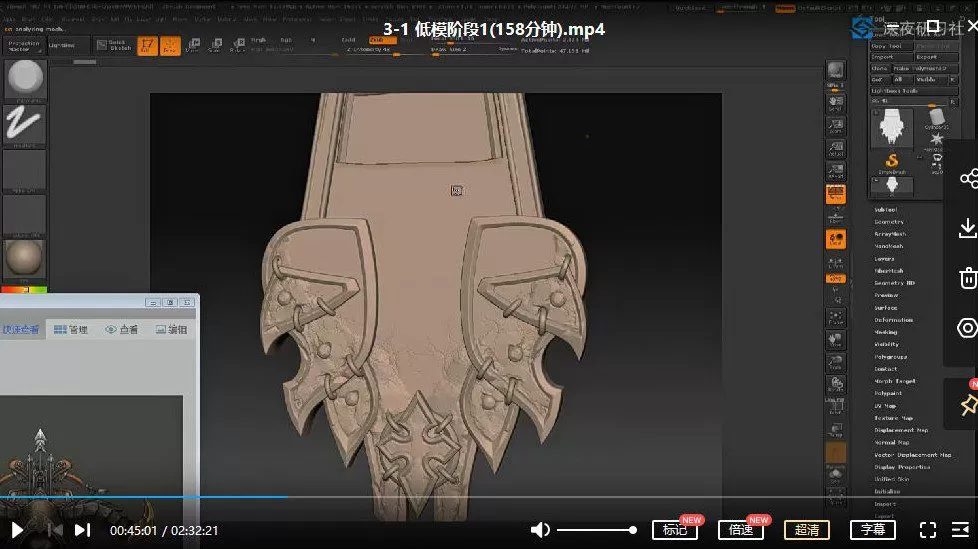This screenshot has height=549, width=978.
Task: Skip to the next video
Action: 82,530
